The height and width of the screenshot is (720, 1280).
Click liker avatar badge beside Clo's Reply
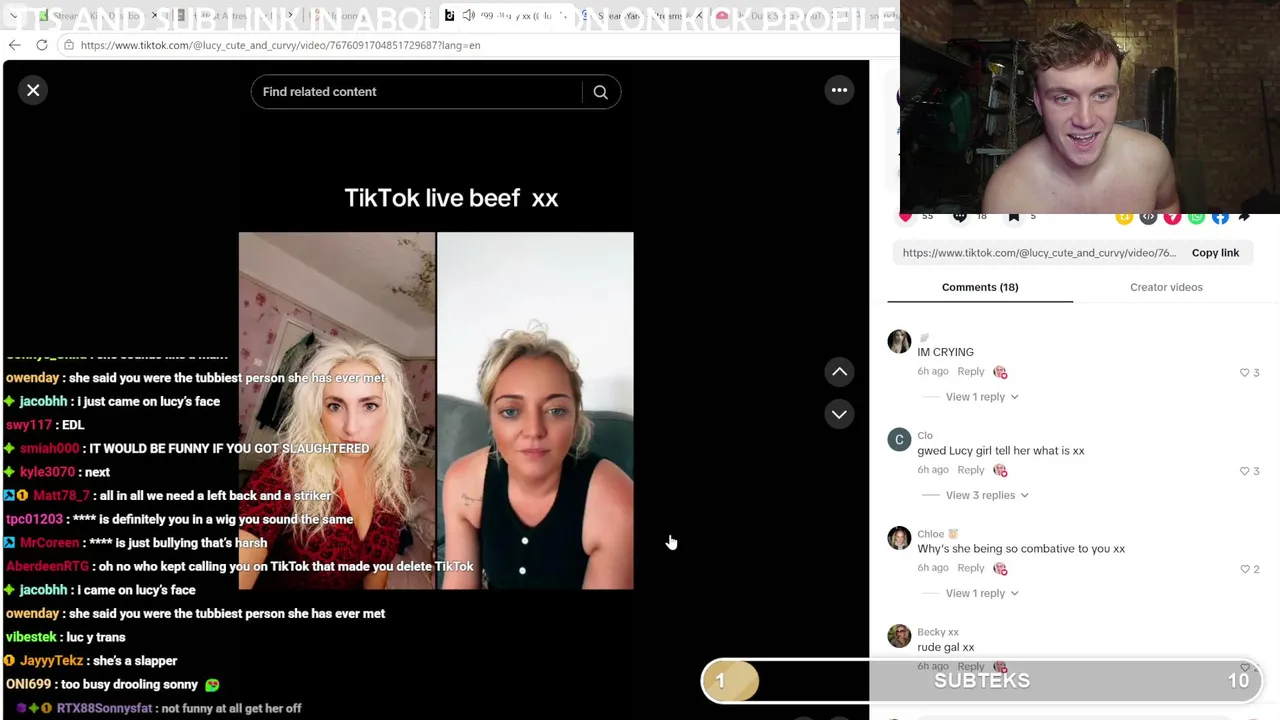1000,470
